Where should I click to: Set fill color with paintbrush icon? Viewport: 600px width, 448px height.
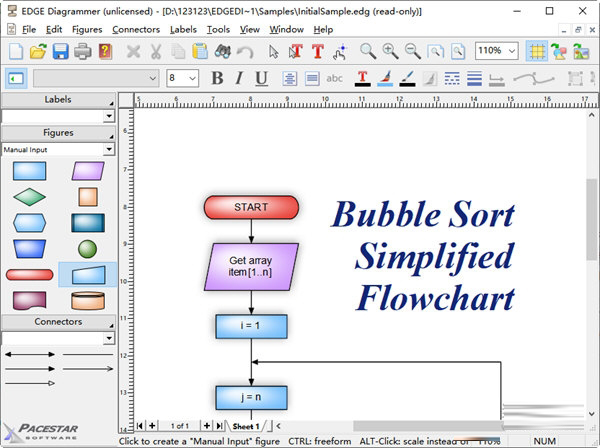385,78
